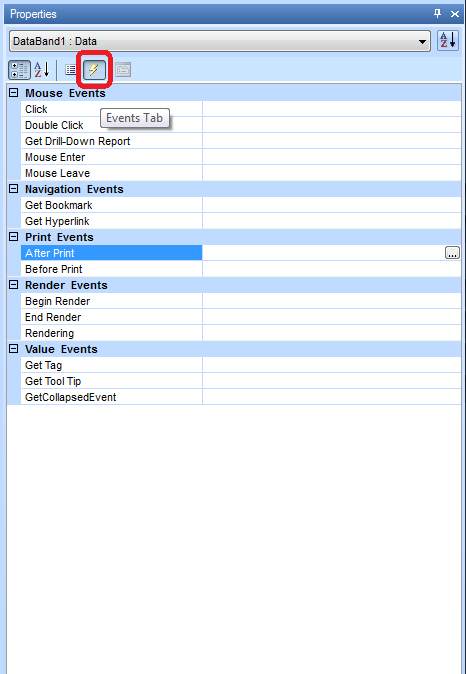Click the Click event value field
The width and height of the screenshot is (466, 674).
(x=331, y=109)
